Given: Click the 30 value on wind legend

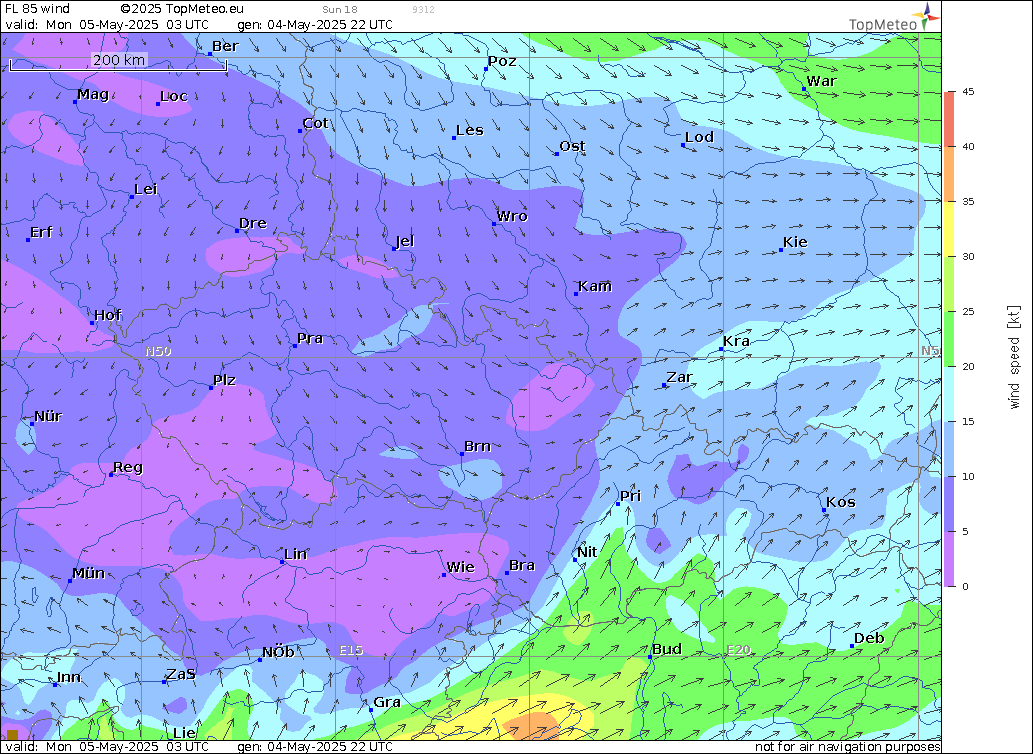Looking at the screenshot, I should (968, 257).
